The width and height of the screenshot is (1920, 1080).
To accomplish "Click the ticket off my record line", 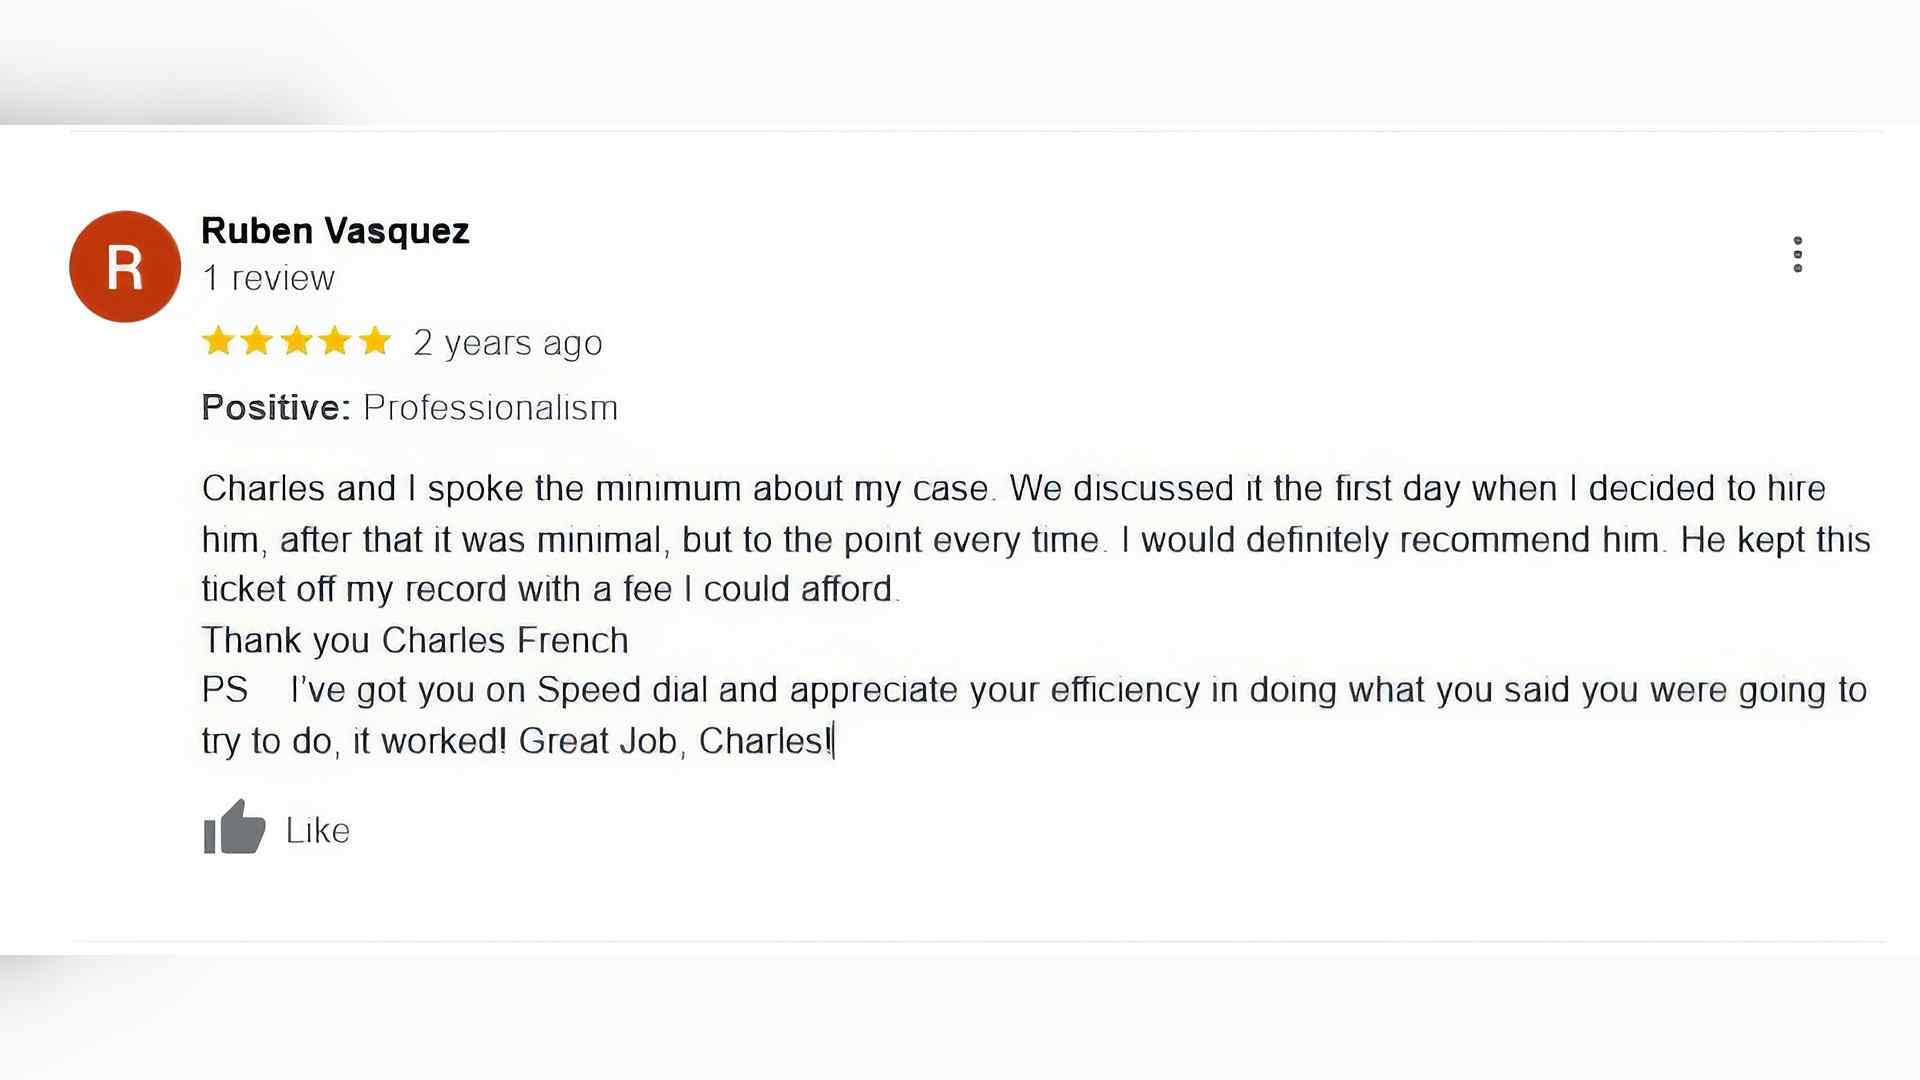I will click(551, 589).
